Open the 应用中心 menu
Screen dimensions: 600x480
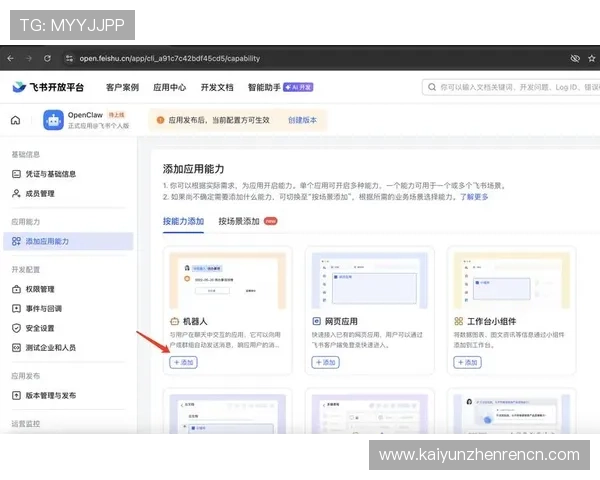[x=170, y=87]
